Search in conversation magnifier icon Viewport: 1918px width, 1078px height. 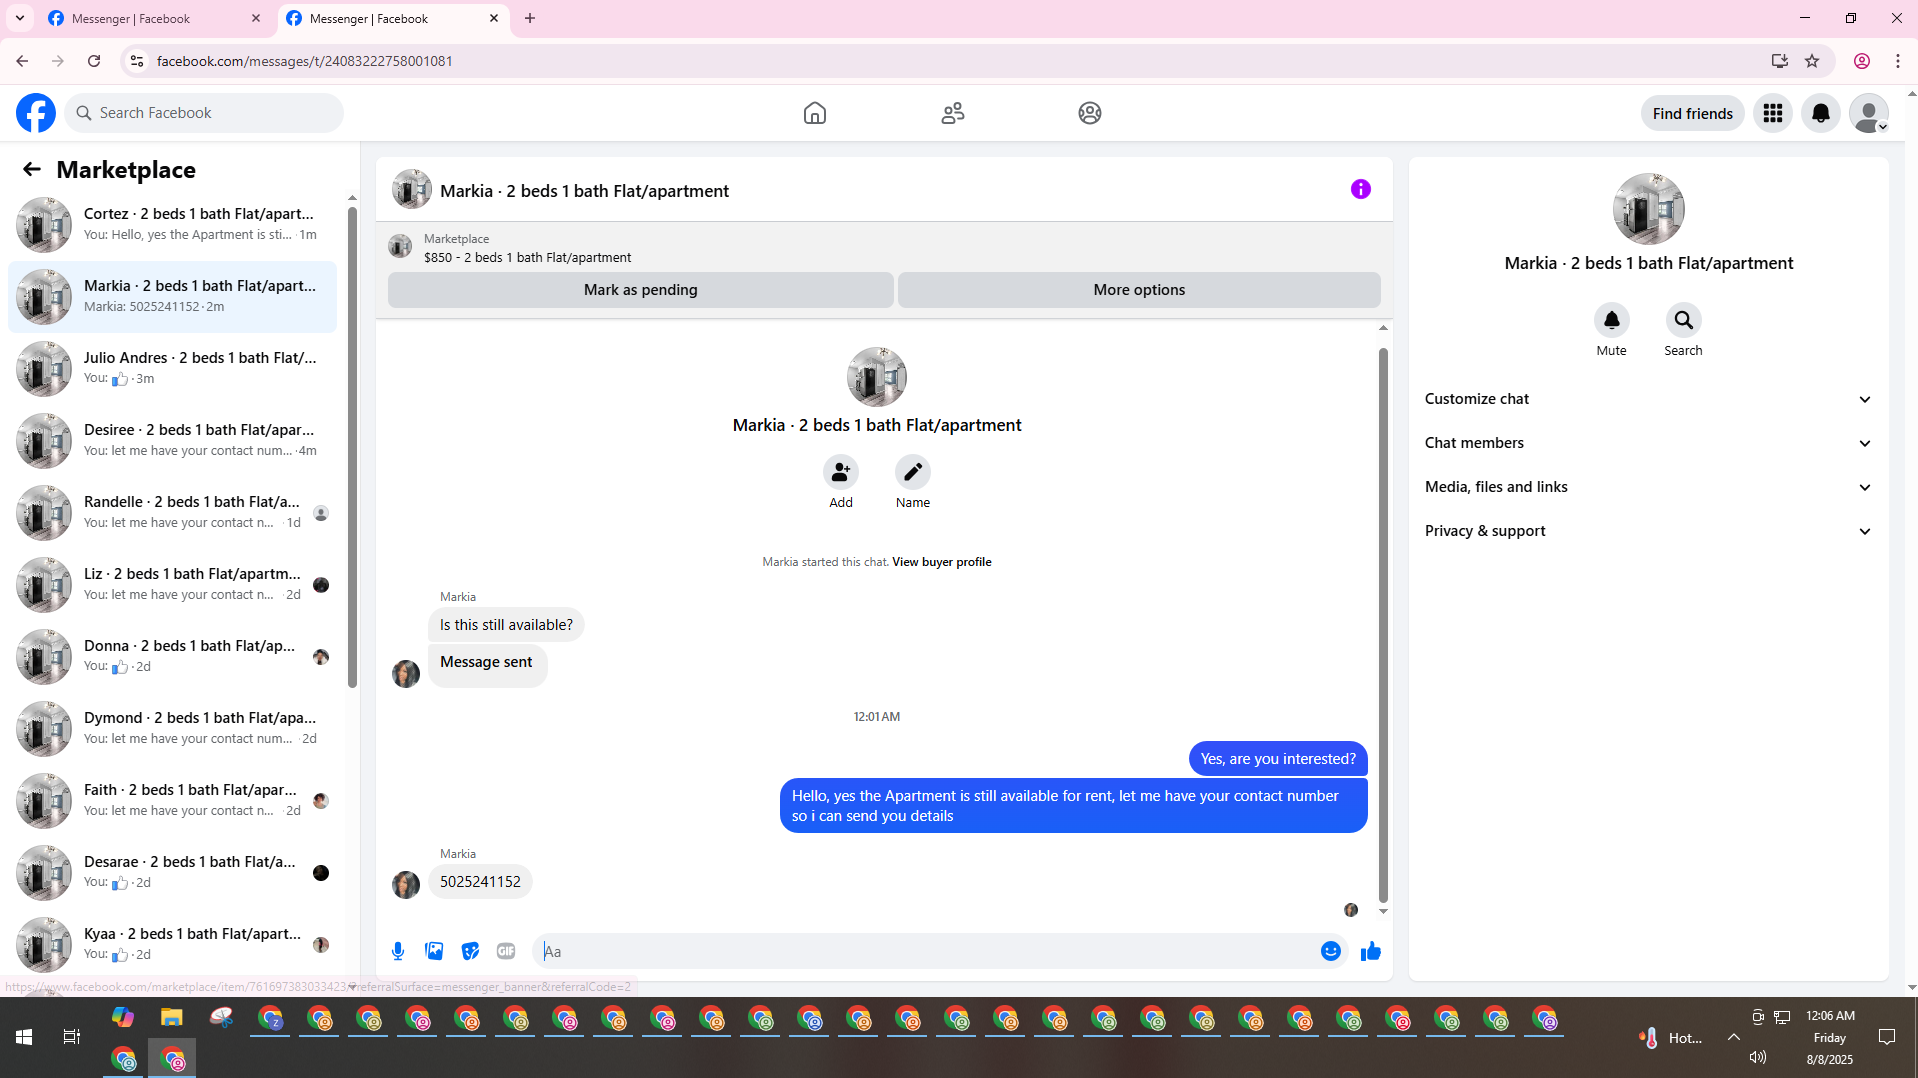coord(1684,320)
